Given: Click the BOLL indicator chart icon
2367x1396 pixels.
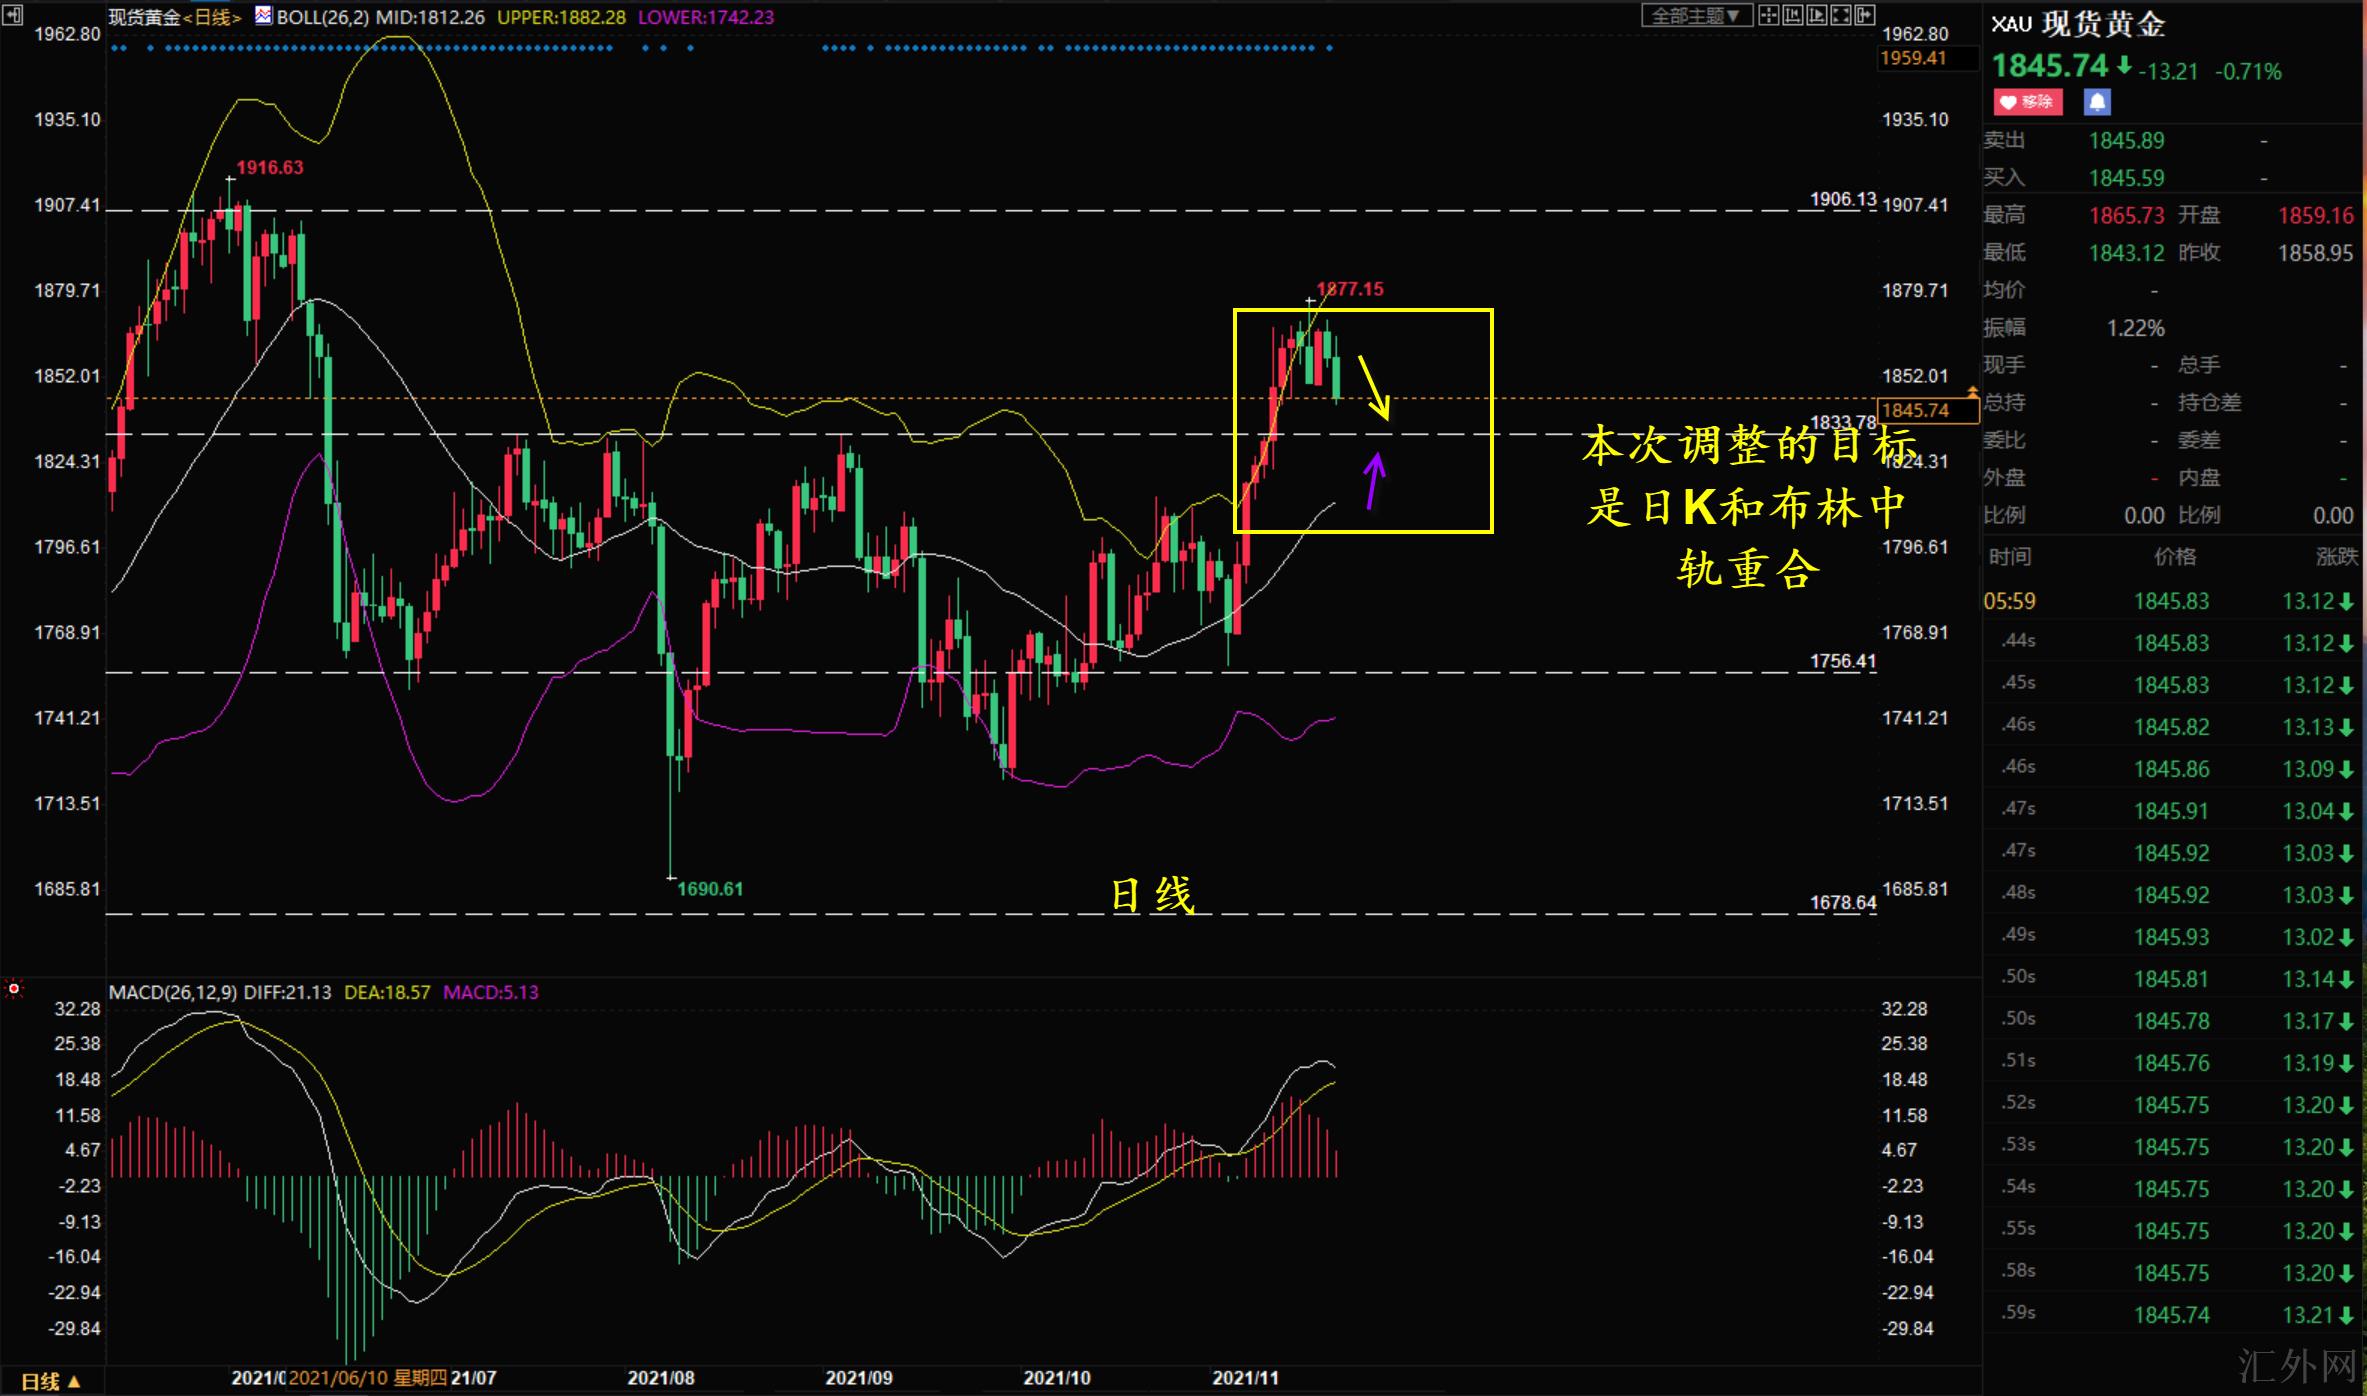Looking at the screenshot, I should pyautogui.click(x=264, y=16).
